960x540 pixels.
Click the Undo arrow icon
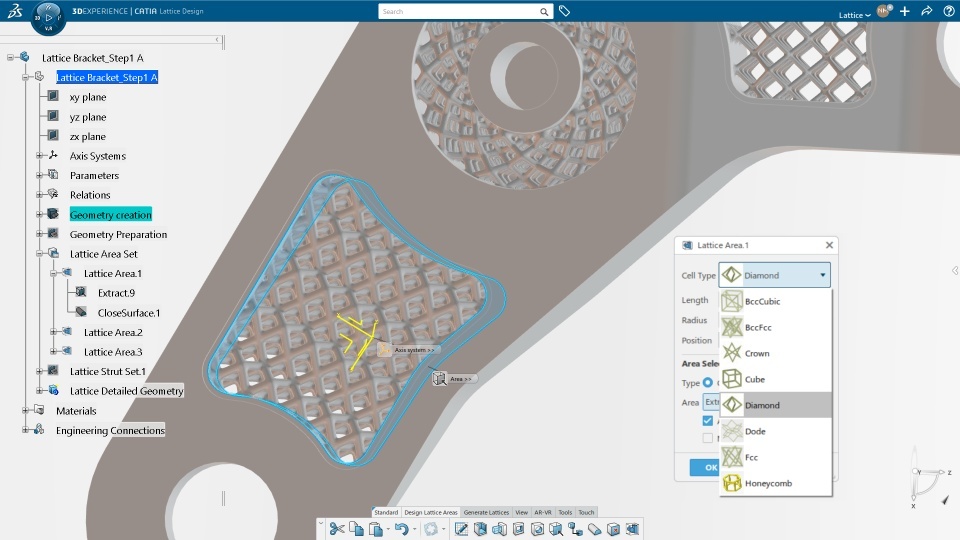[401, 529]
